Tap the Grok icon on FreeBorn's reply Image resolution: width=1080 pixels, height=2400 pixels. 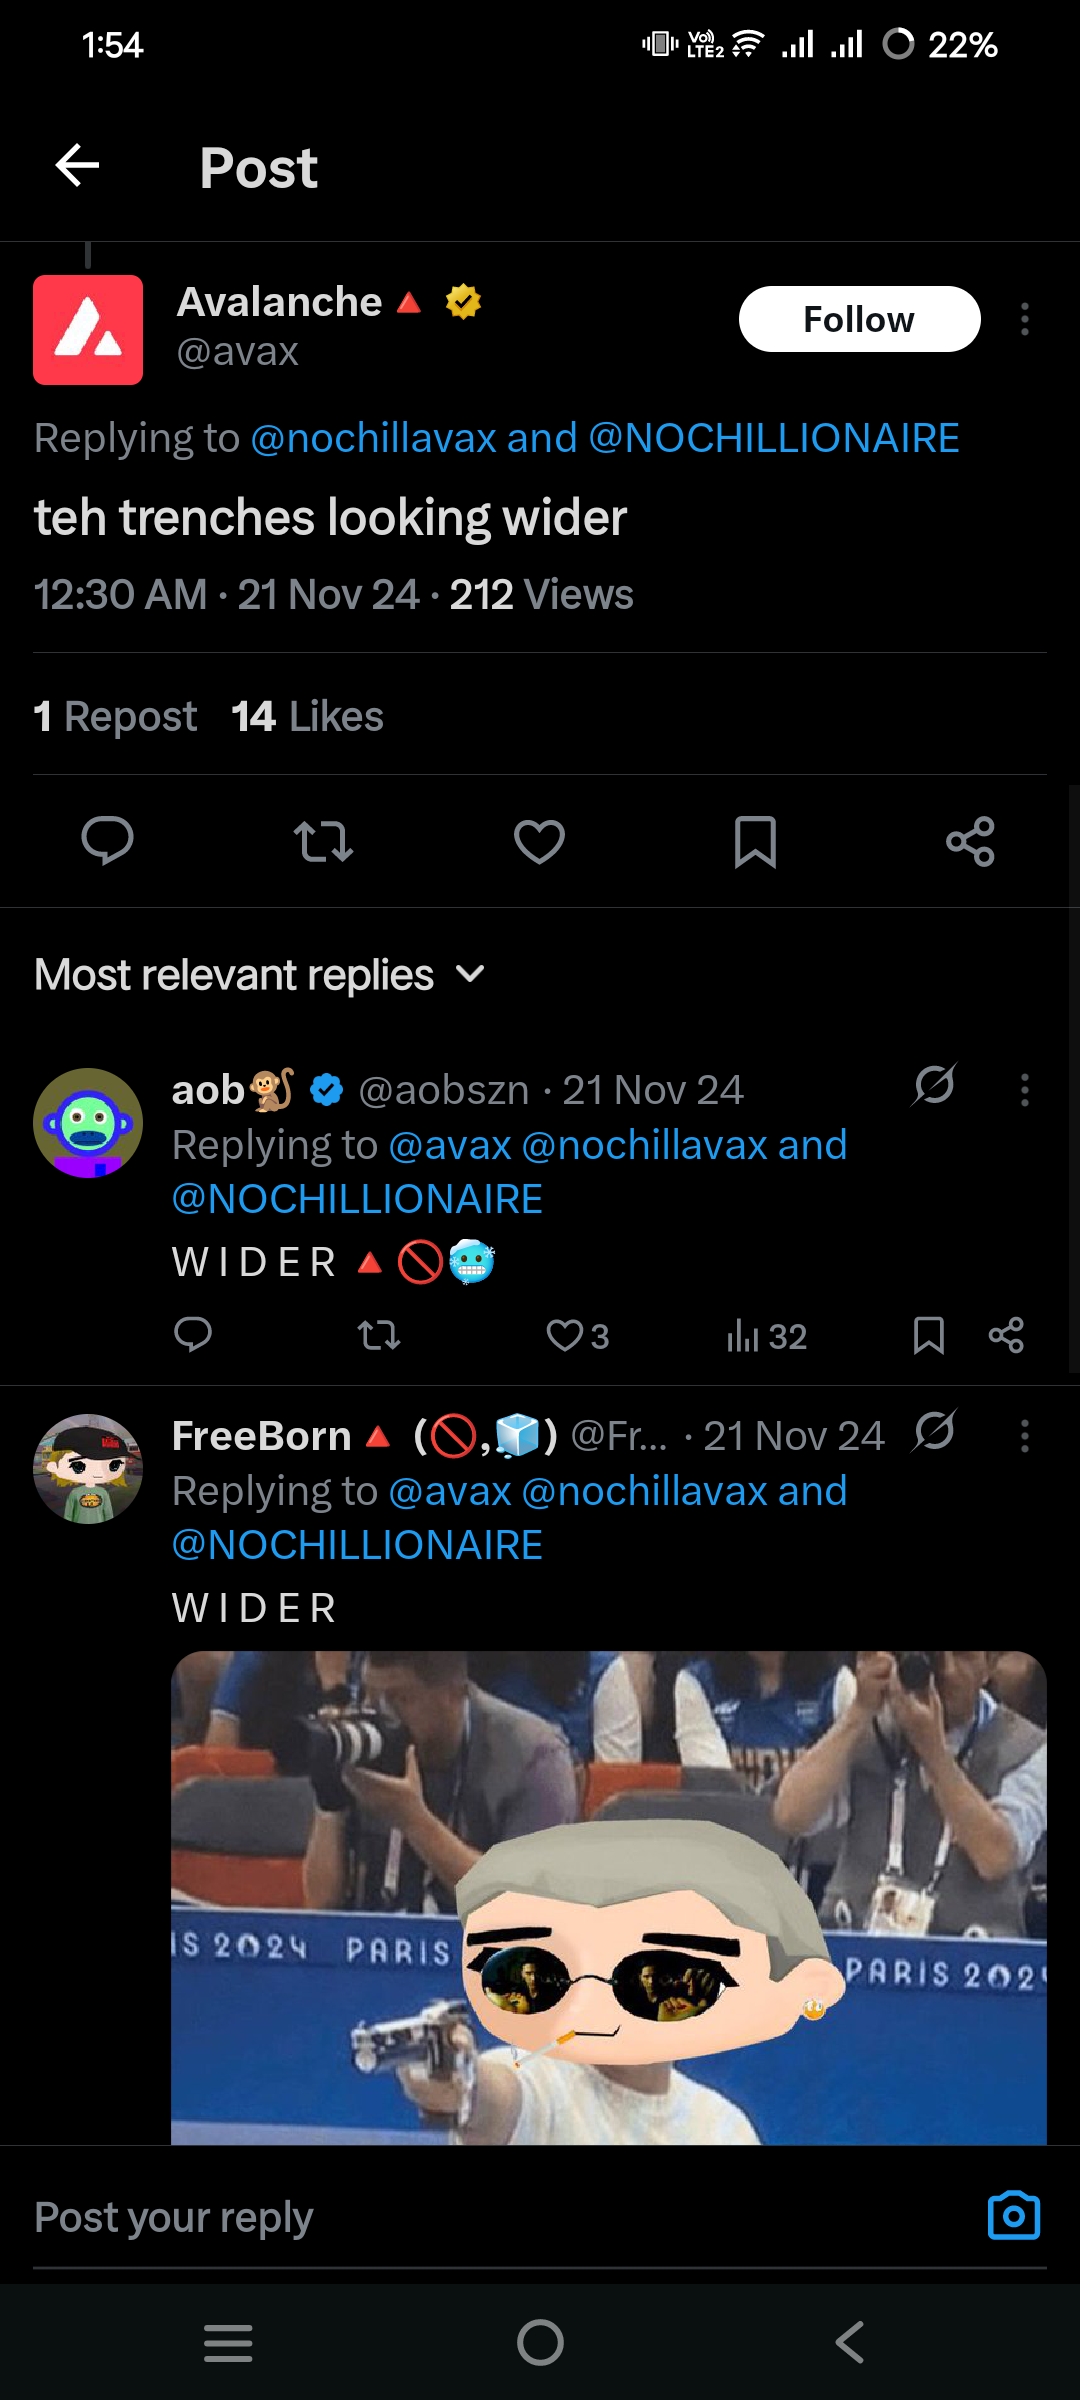click(x=934, y=1431)
